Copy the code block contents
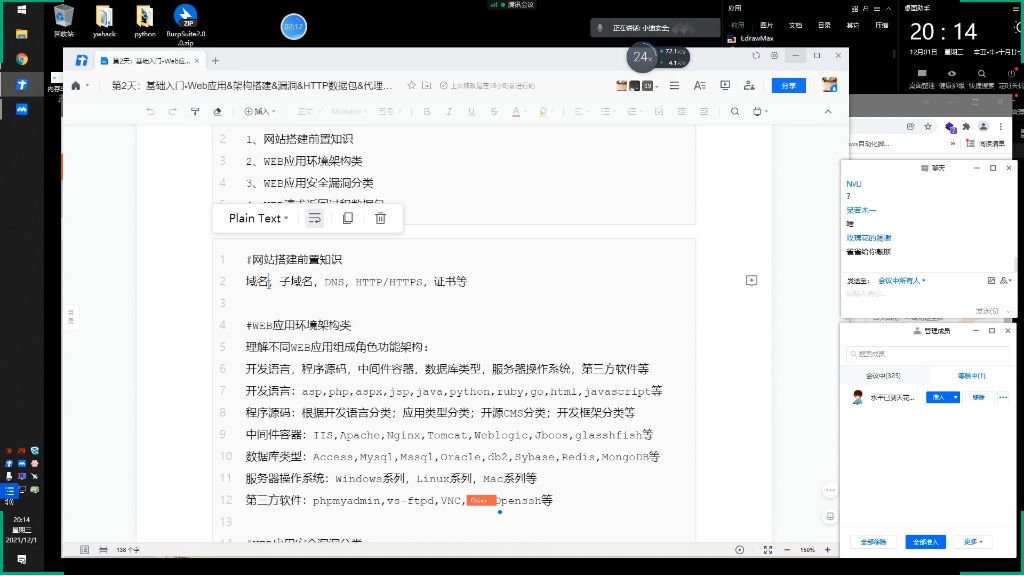 tap(348, 218)
